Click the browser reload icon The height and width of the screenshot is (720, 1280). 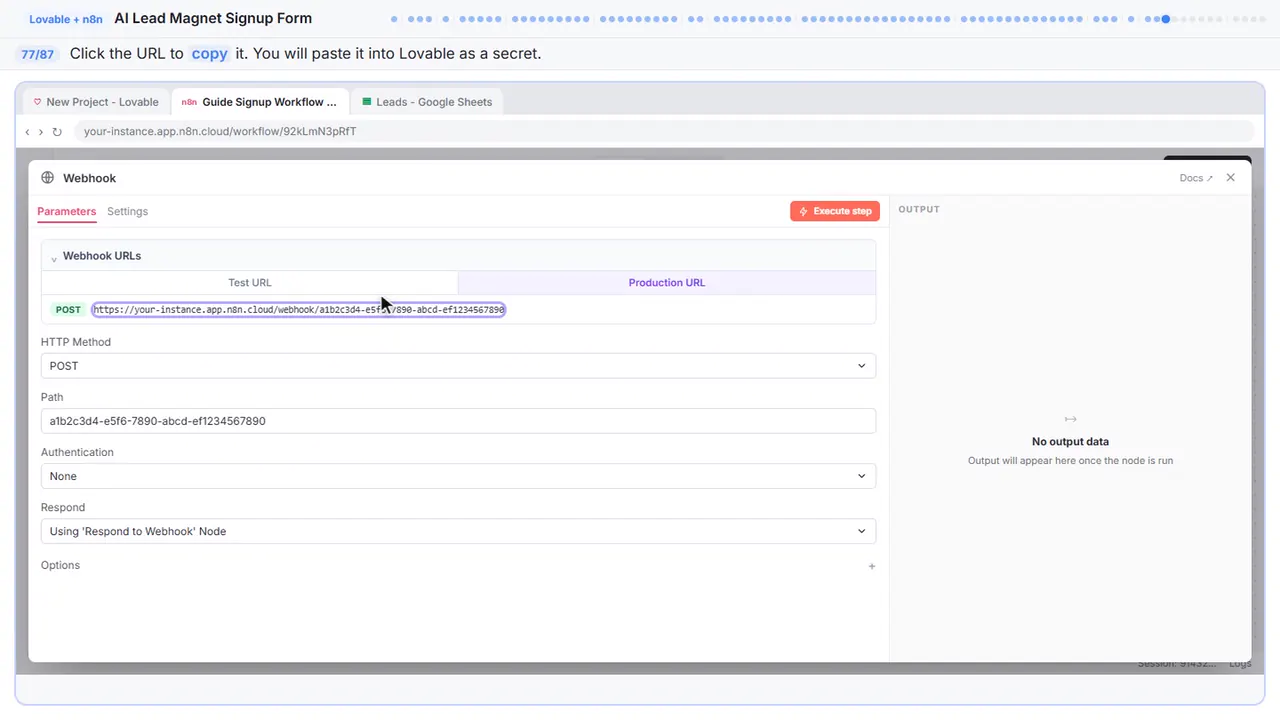[x=57, y=132]
